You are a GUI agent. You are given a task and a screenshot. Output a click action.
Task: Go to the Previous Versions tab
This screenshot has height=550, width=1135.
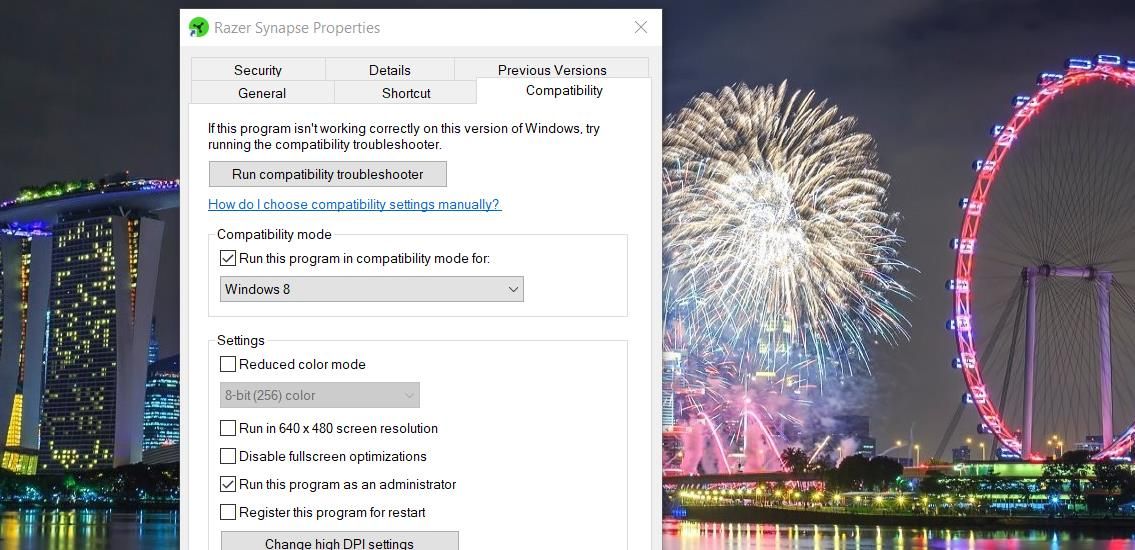(x=552, y=70)
